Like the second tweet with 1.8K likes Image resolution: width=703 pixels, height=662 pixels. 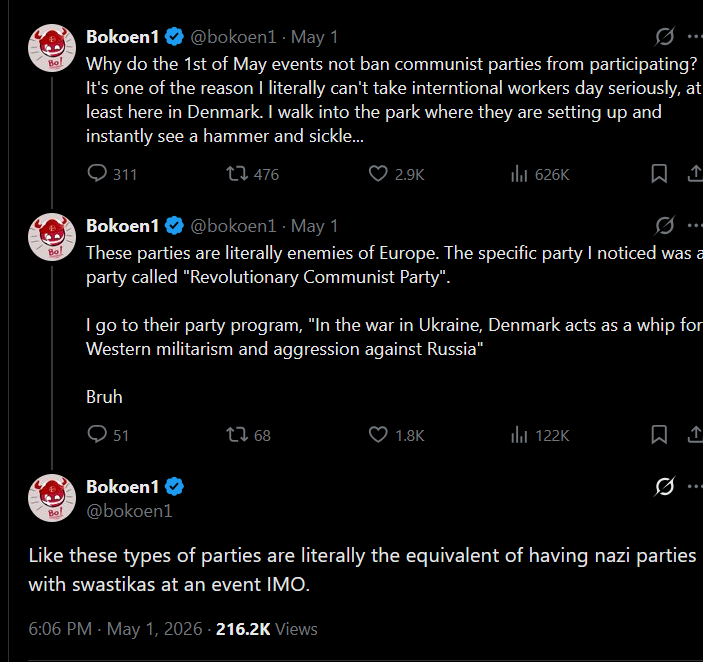click(396, 435)
